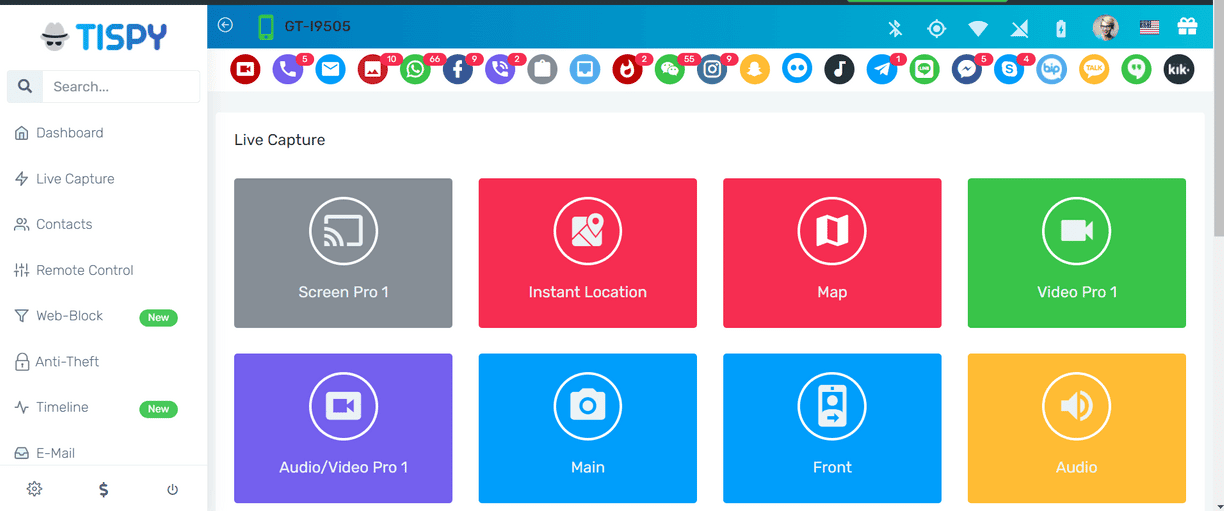The image size is (1224, 511).
Task: Open LINE messenger icon
Action: click(x=924, y=69)
